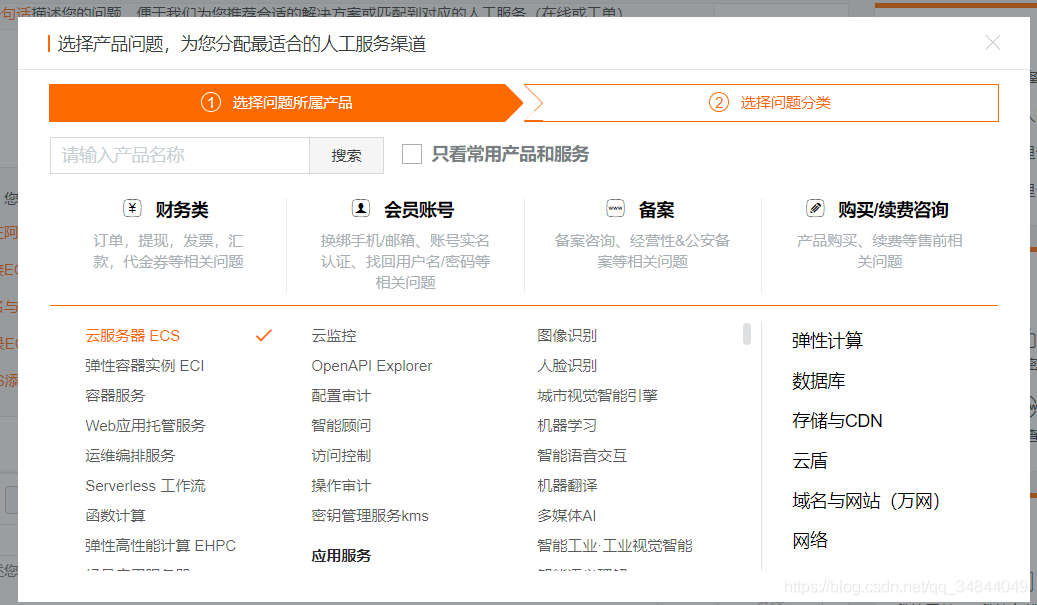Select 云服务器 ECS product
Viewport: 1037px width, 605px height.
click(132, 336)
